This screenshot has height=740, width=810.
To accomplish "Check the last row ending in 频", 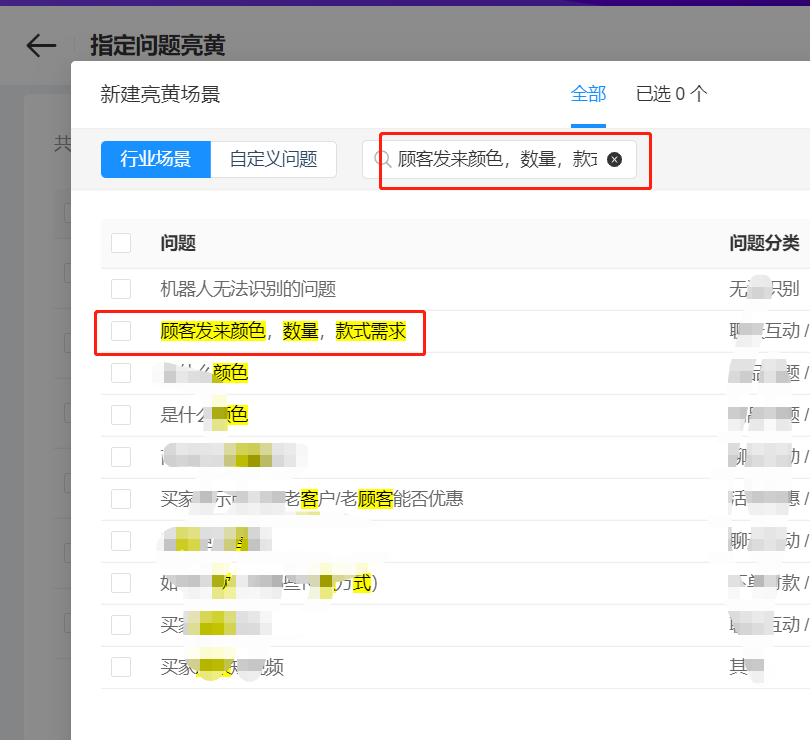I will pyautogui.click(x=121, y=667).
